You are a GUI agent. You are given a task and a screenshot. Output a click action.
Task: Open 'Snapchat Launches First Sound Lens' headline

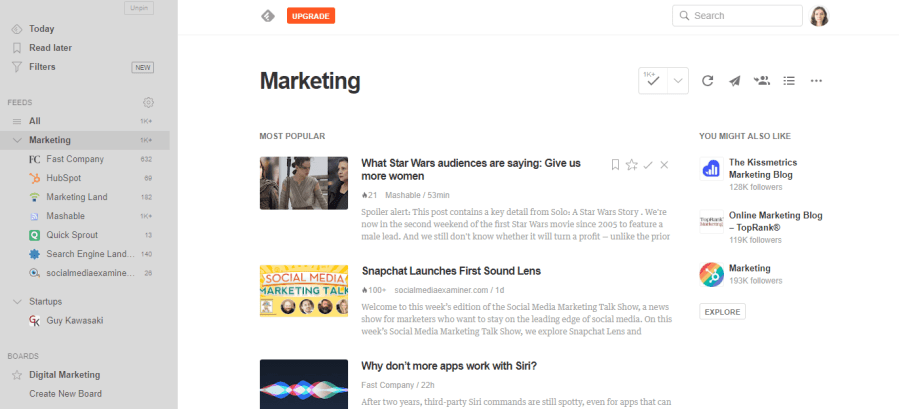tap(451, 271)
